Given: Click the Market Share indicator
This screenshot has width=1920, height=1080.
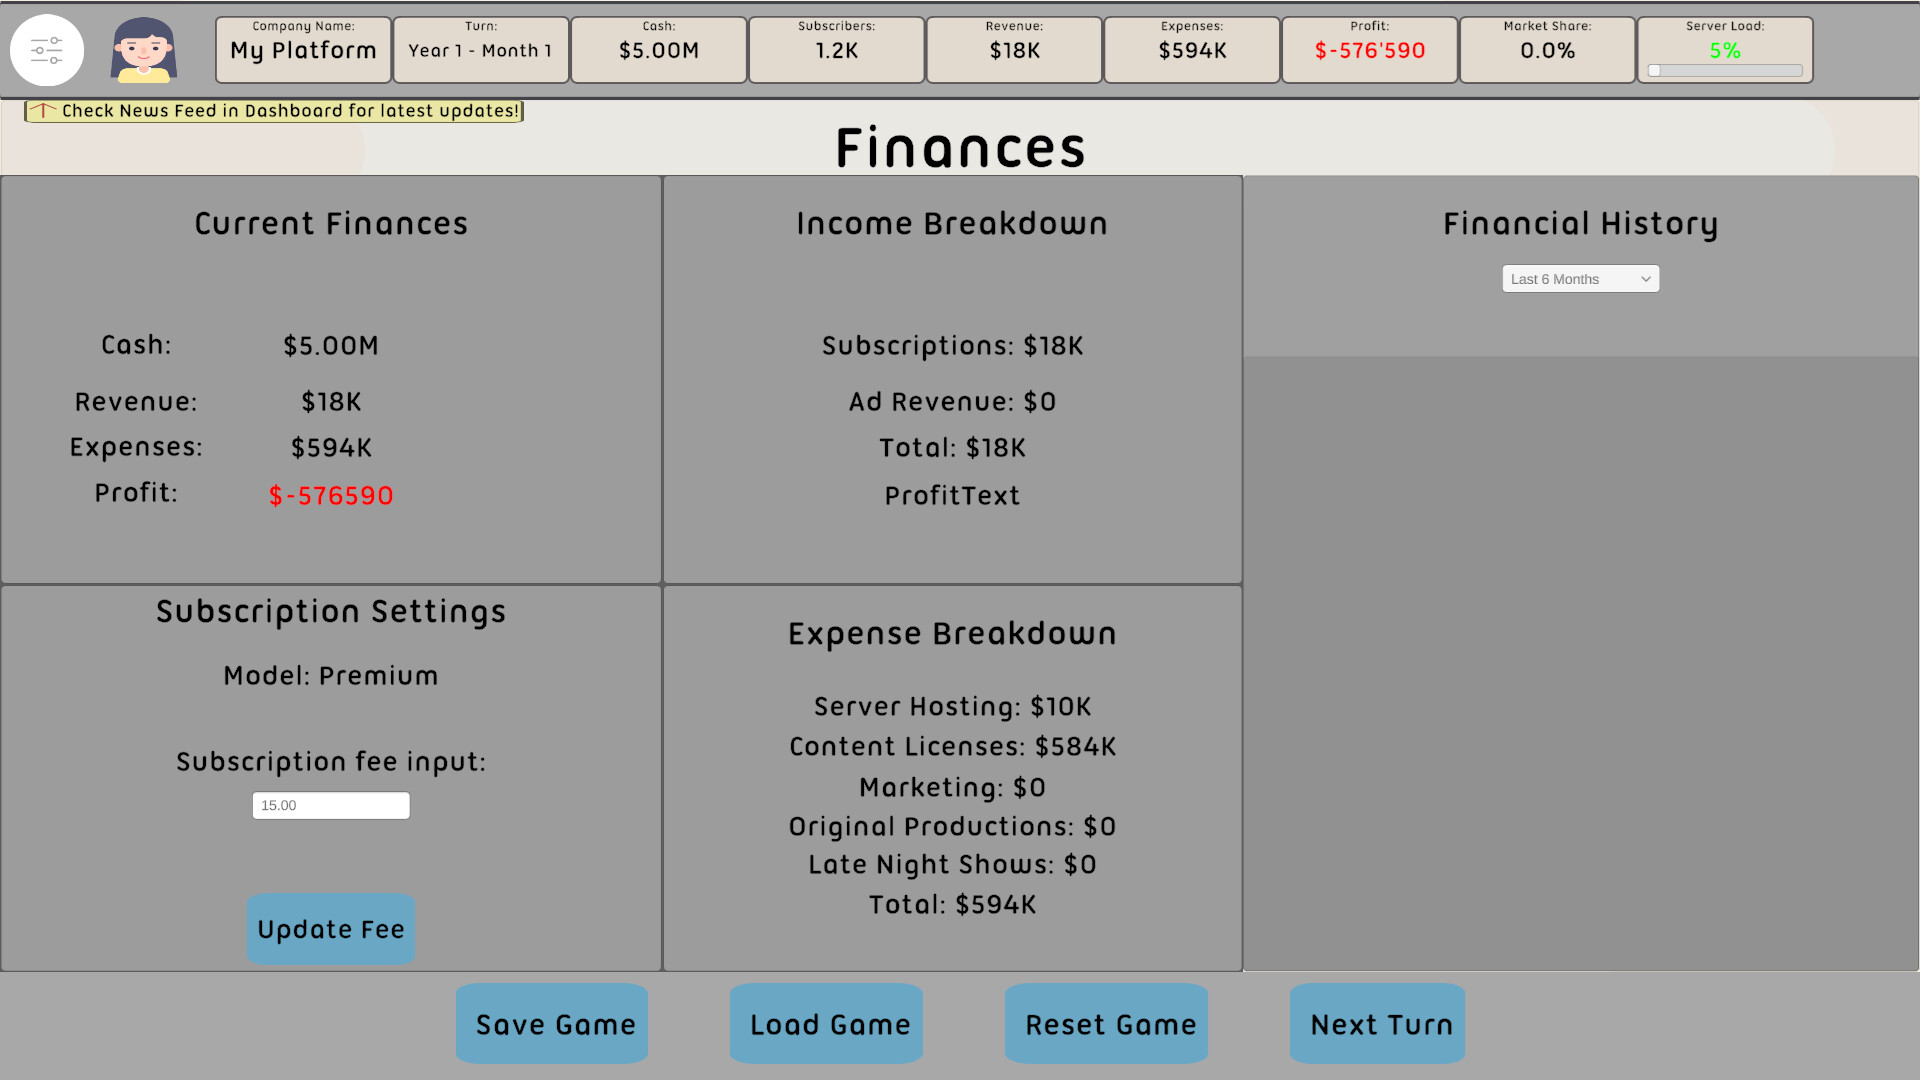Looking at the screenshot, I should [x=1546, y=49].
